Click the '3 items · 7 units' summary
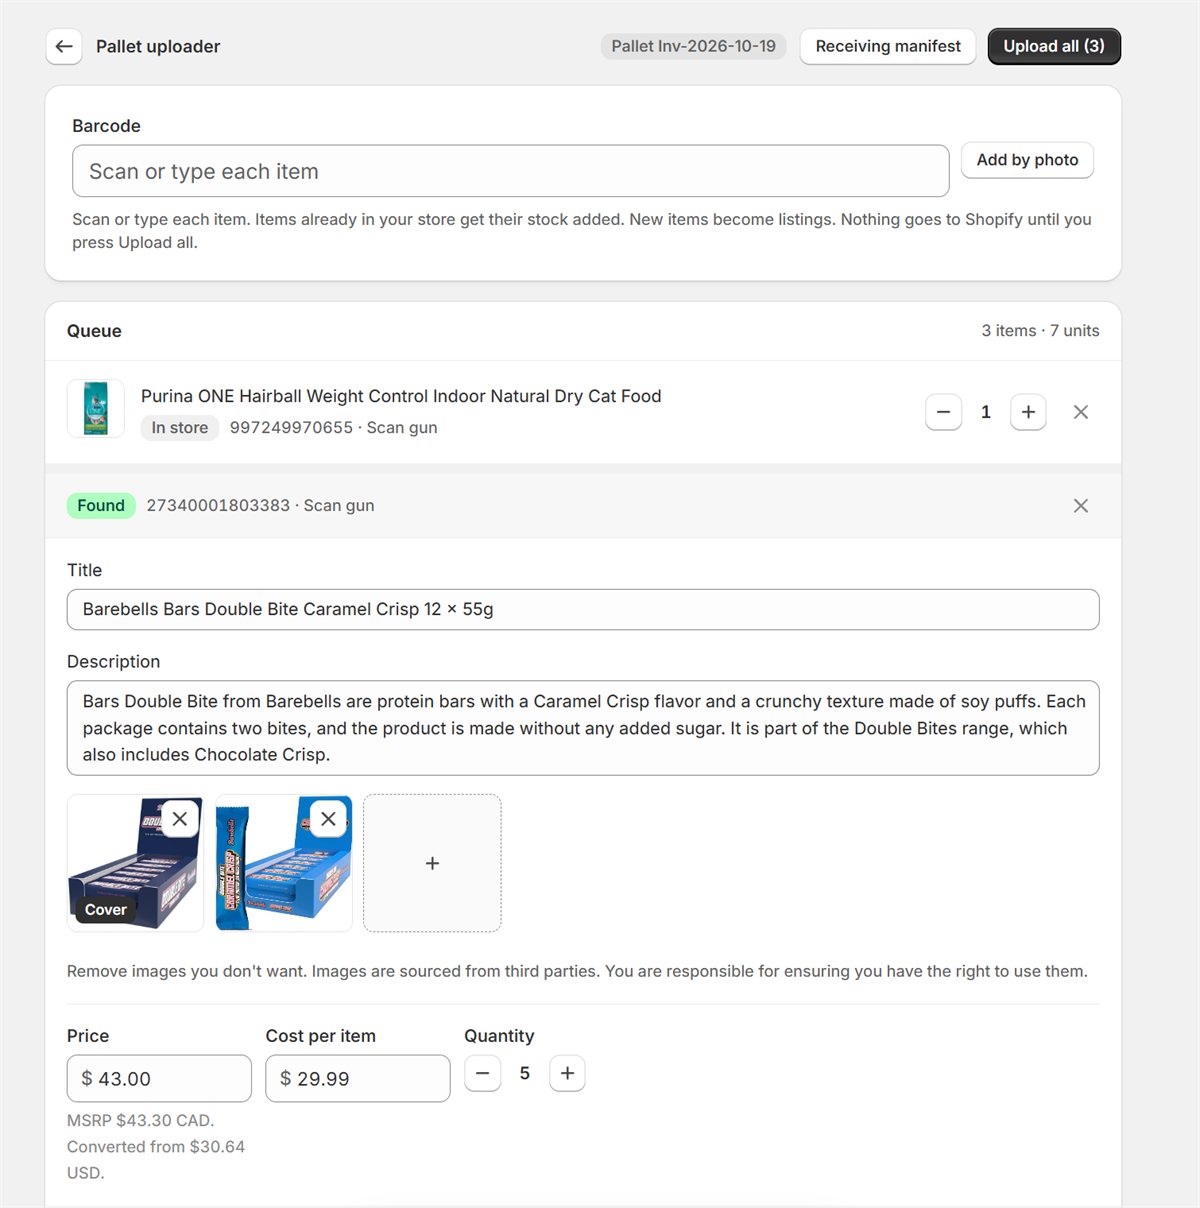The width and height of the screenshot is (1200, 1208). pos(1040,331)
